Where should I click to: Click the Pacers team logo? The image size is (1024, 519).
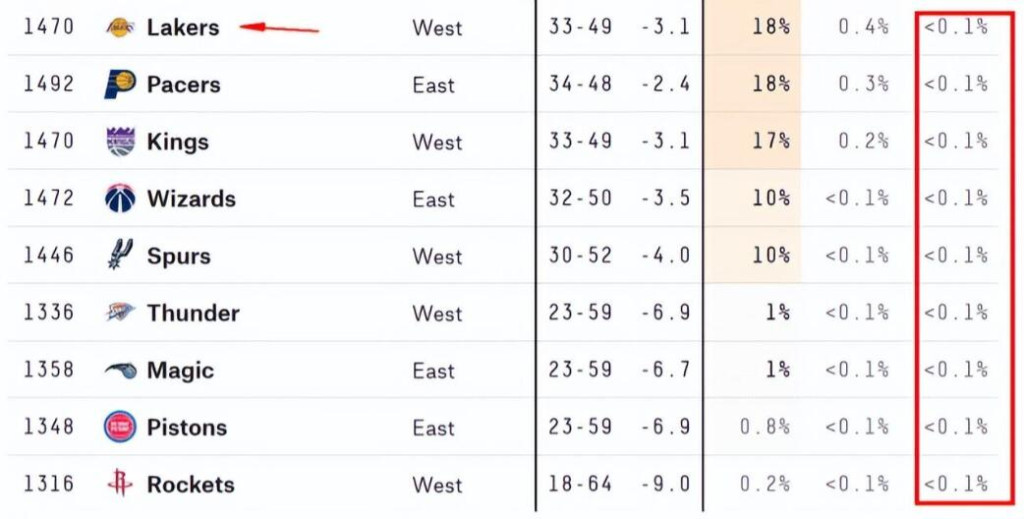tap(120, 84)
